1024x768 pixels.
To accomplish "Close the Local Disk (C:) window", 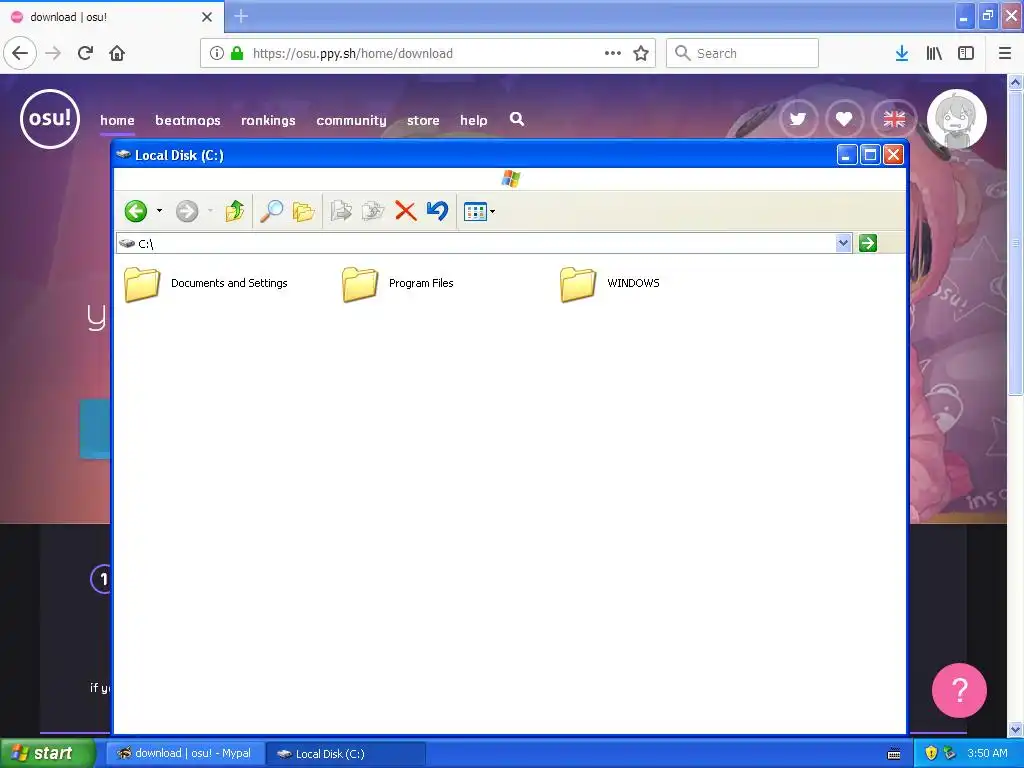I will [893, 155].
